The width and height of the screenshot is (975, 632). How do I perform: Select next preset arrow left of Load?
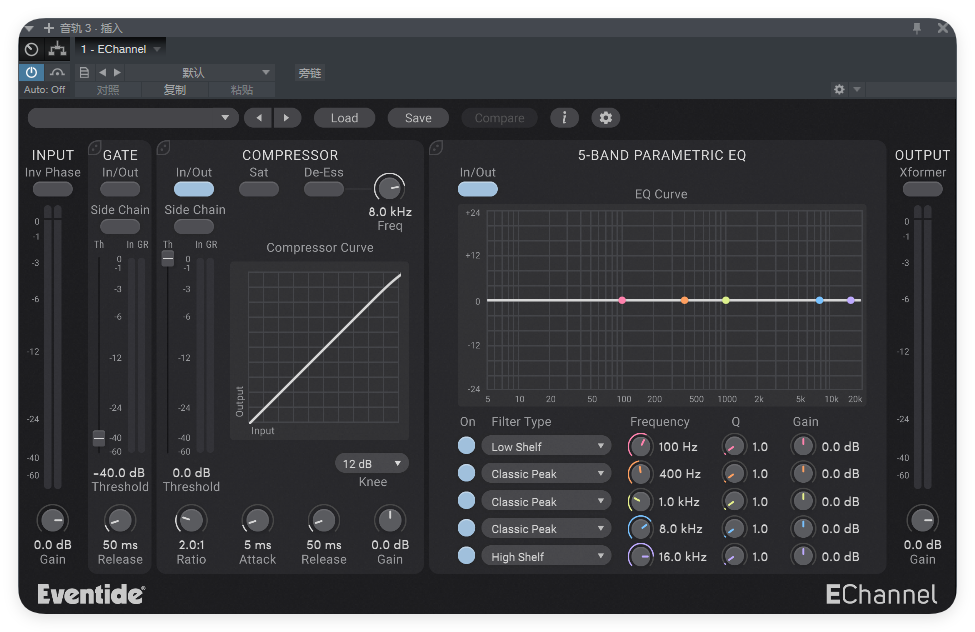287,118
